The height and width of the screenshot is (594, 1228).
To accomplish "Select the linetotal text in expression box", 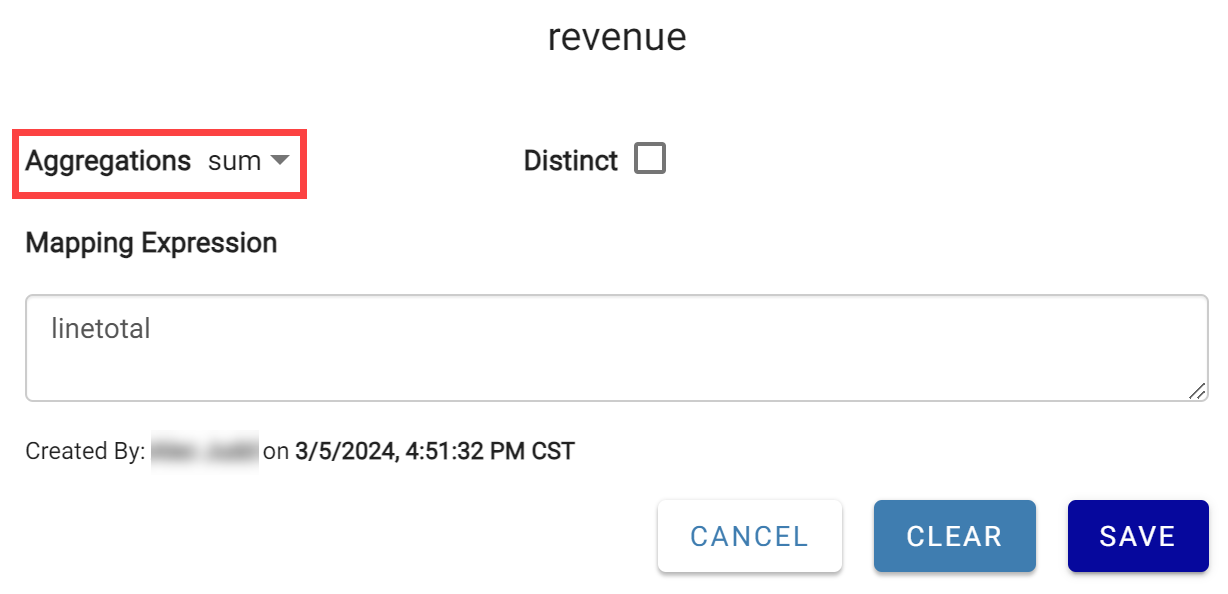I will point(100,329).
